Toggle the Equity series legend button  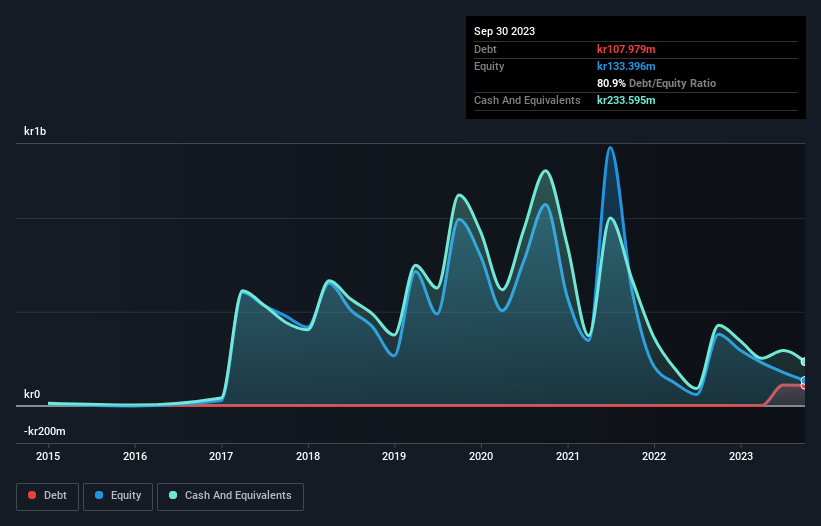point(118,496)
